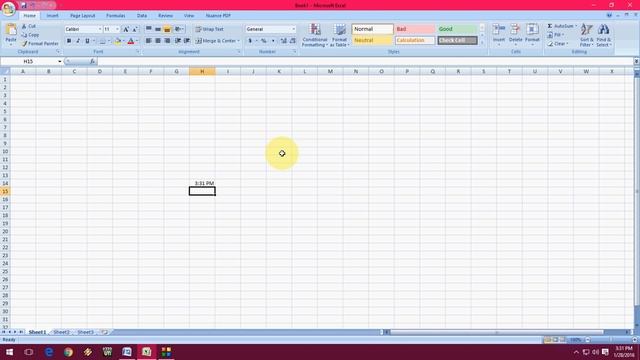Apply the Check Cell style

coord(457,40)
